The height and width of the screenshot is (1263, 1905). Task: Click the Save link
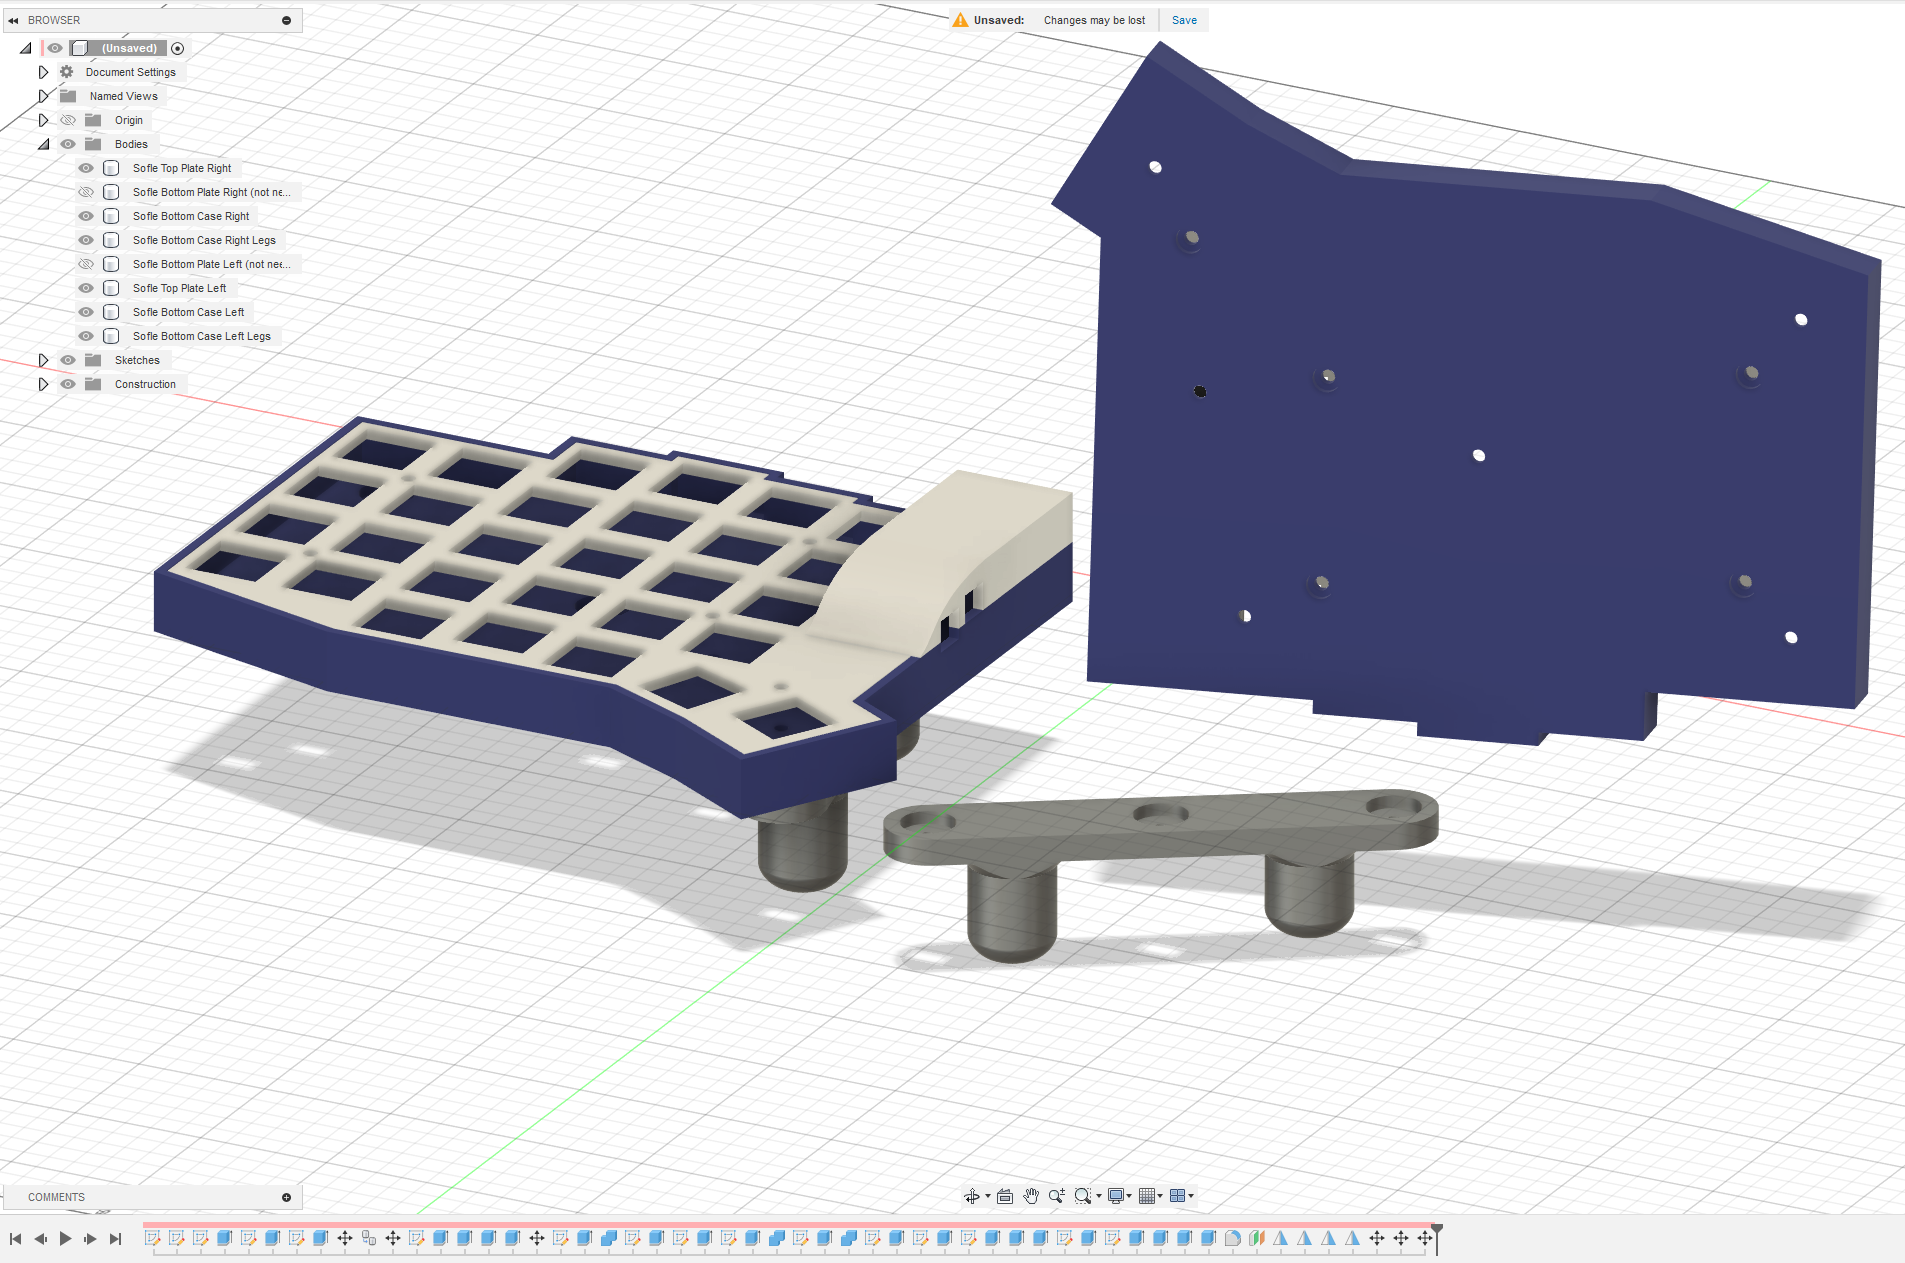1184,20
